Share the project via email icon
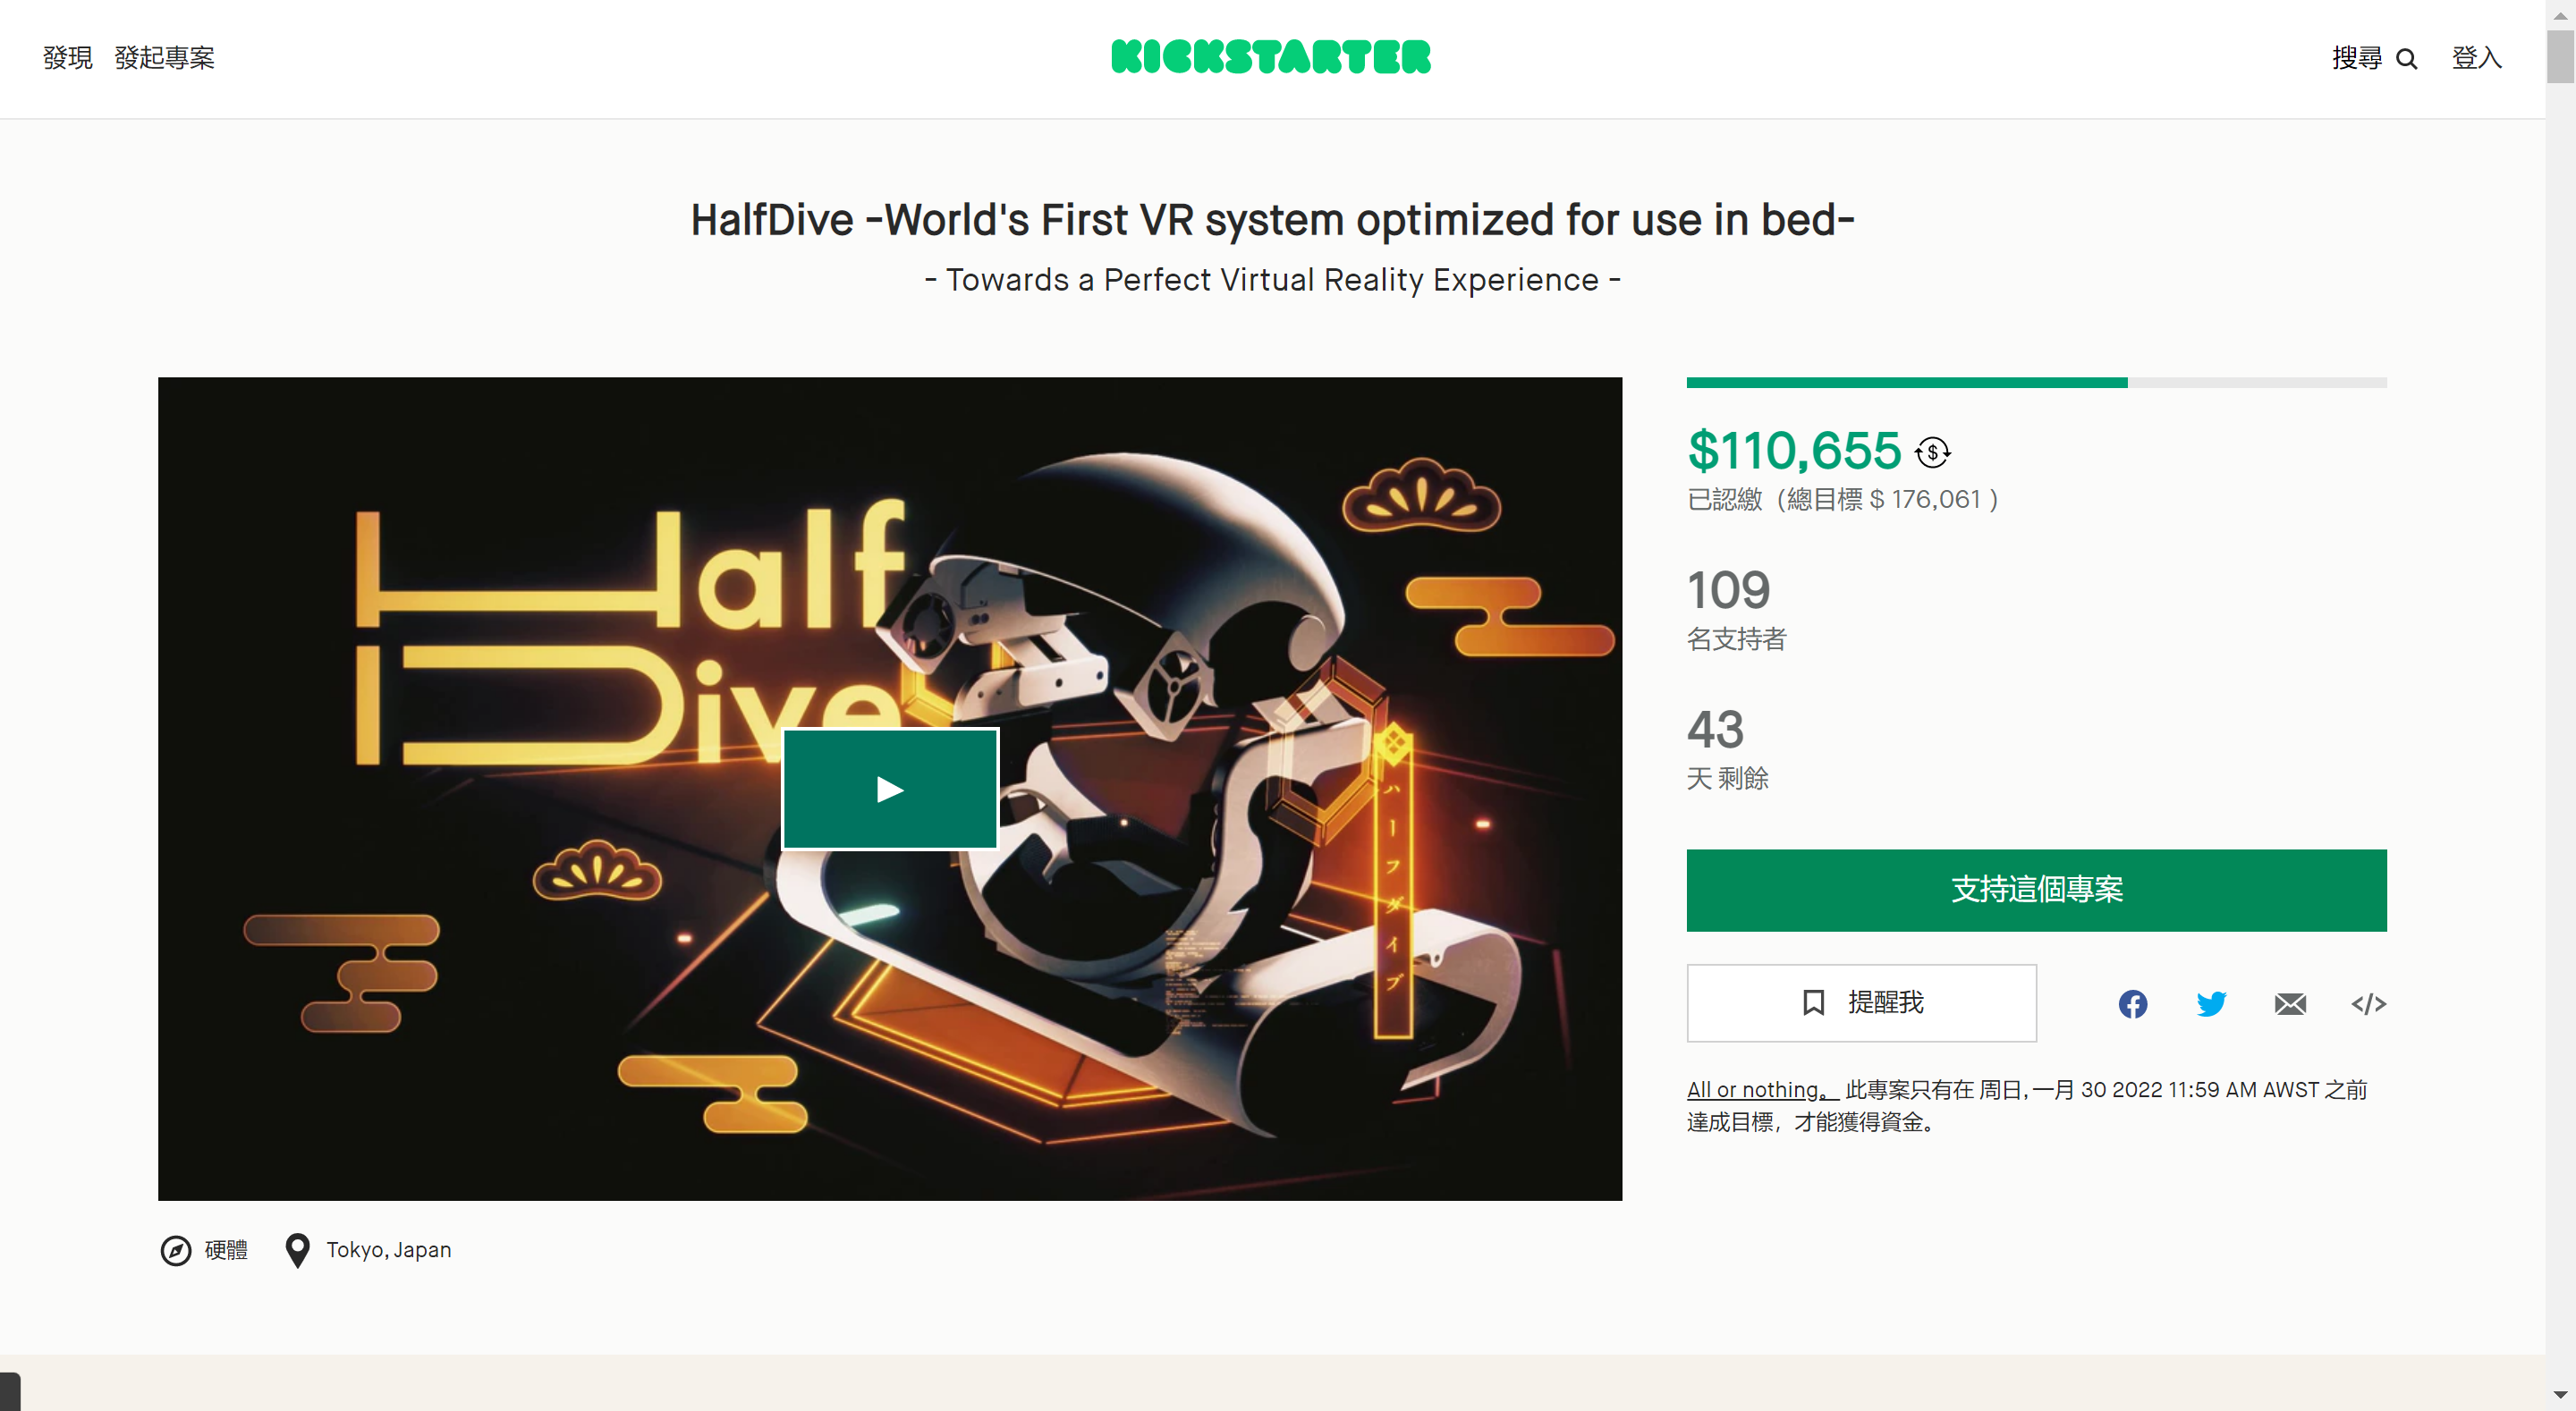 tap(2290, 1003)
